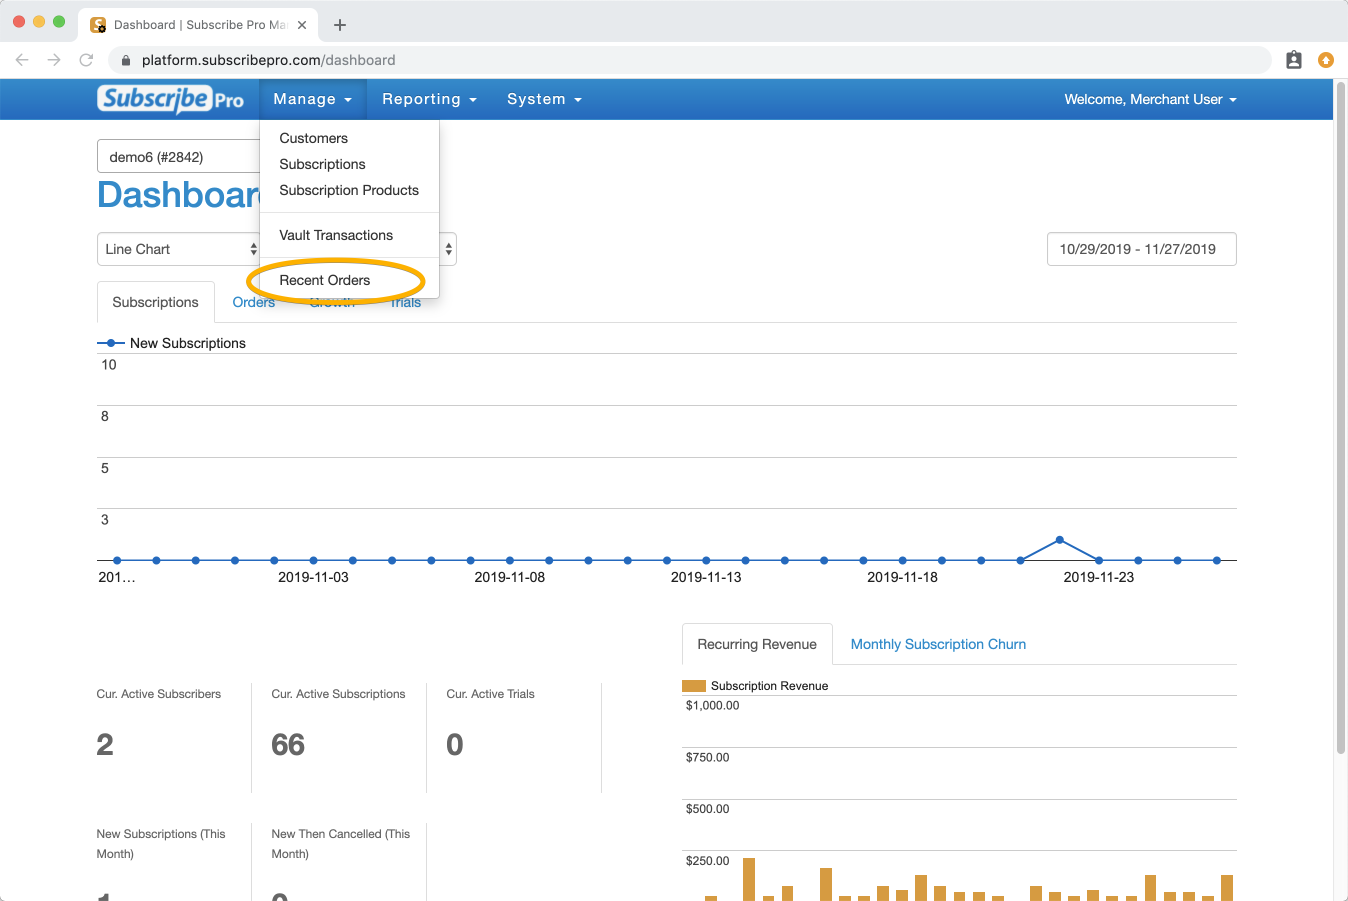Image resolution: width=1348 pixels, height=901 pixels.
Task: Open the System dropdown menu
Action: tap(544, 99)
